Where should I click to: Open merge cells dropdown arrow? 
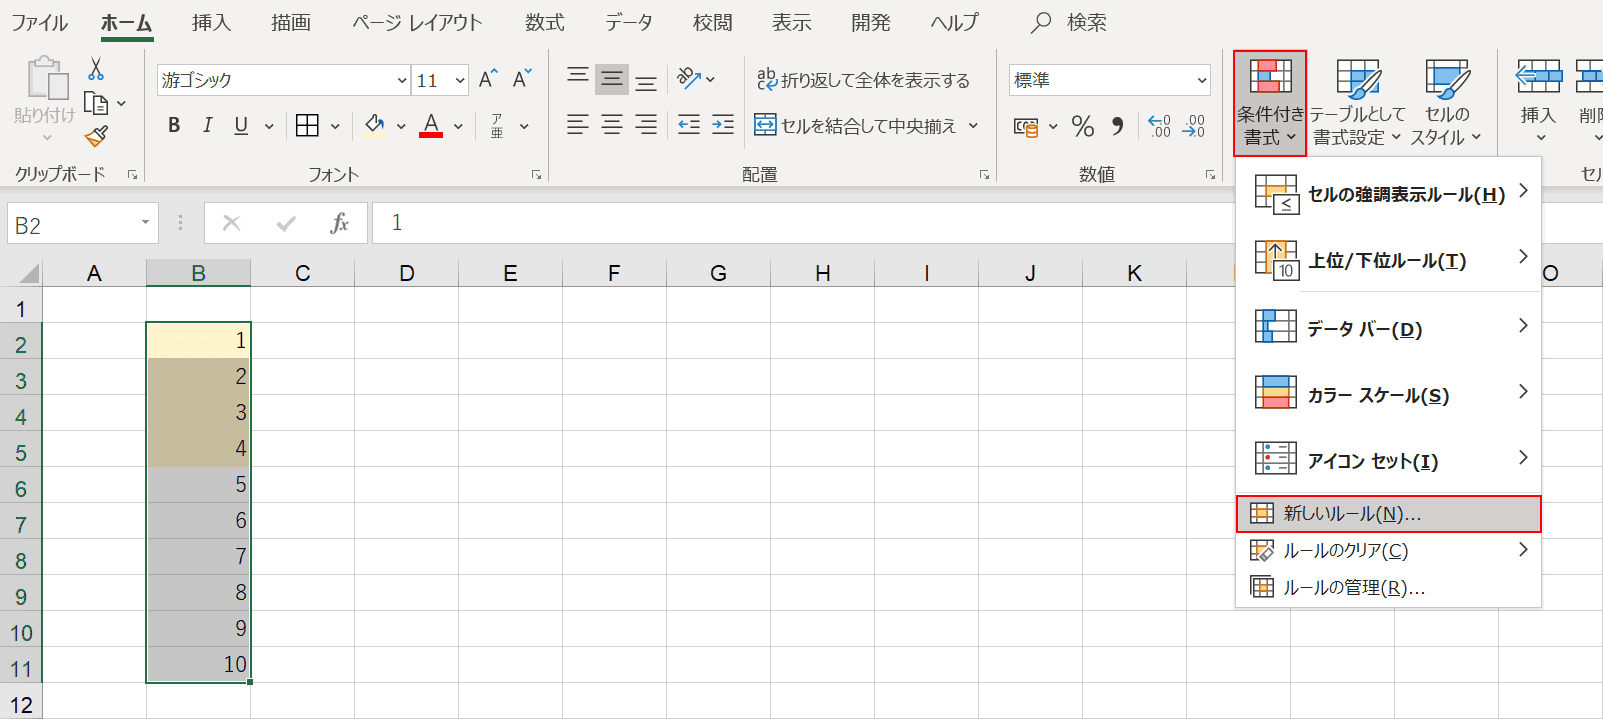click(973, 126)
